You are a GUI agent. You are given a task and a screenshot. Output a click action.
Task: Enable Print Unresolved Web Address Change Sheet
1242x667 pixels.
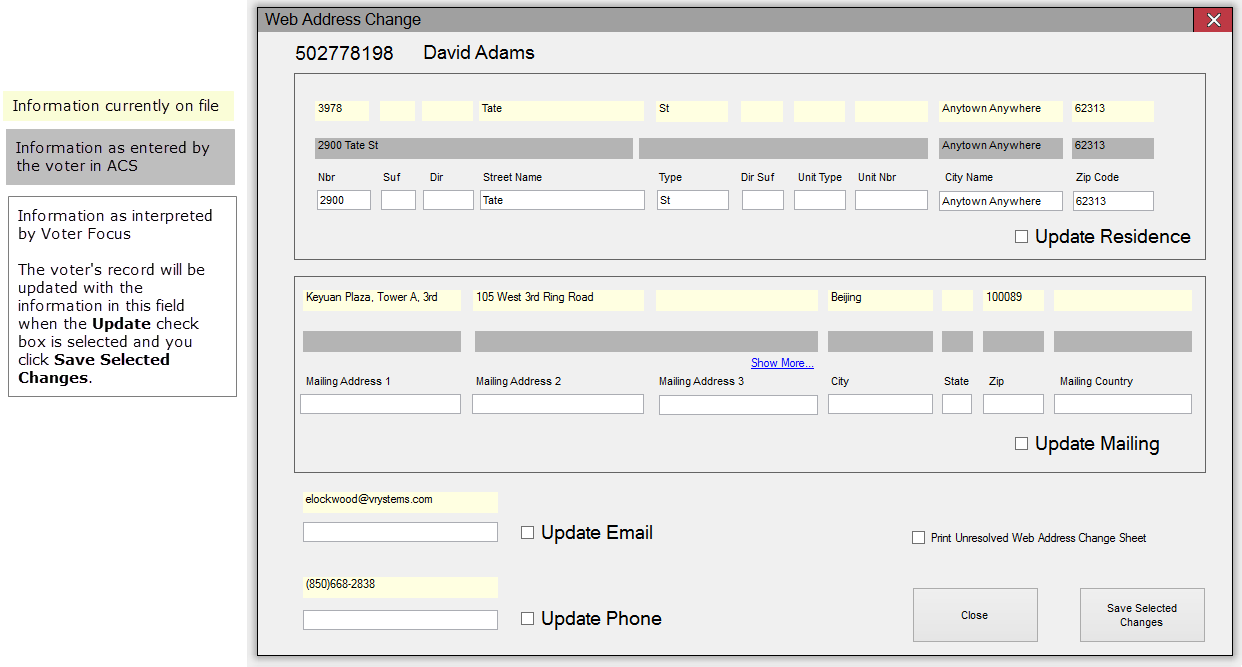point(918,538)
